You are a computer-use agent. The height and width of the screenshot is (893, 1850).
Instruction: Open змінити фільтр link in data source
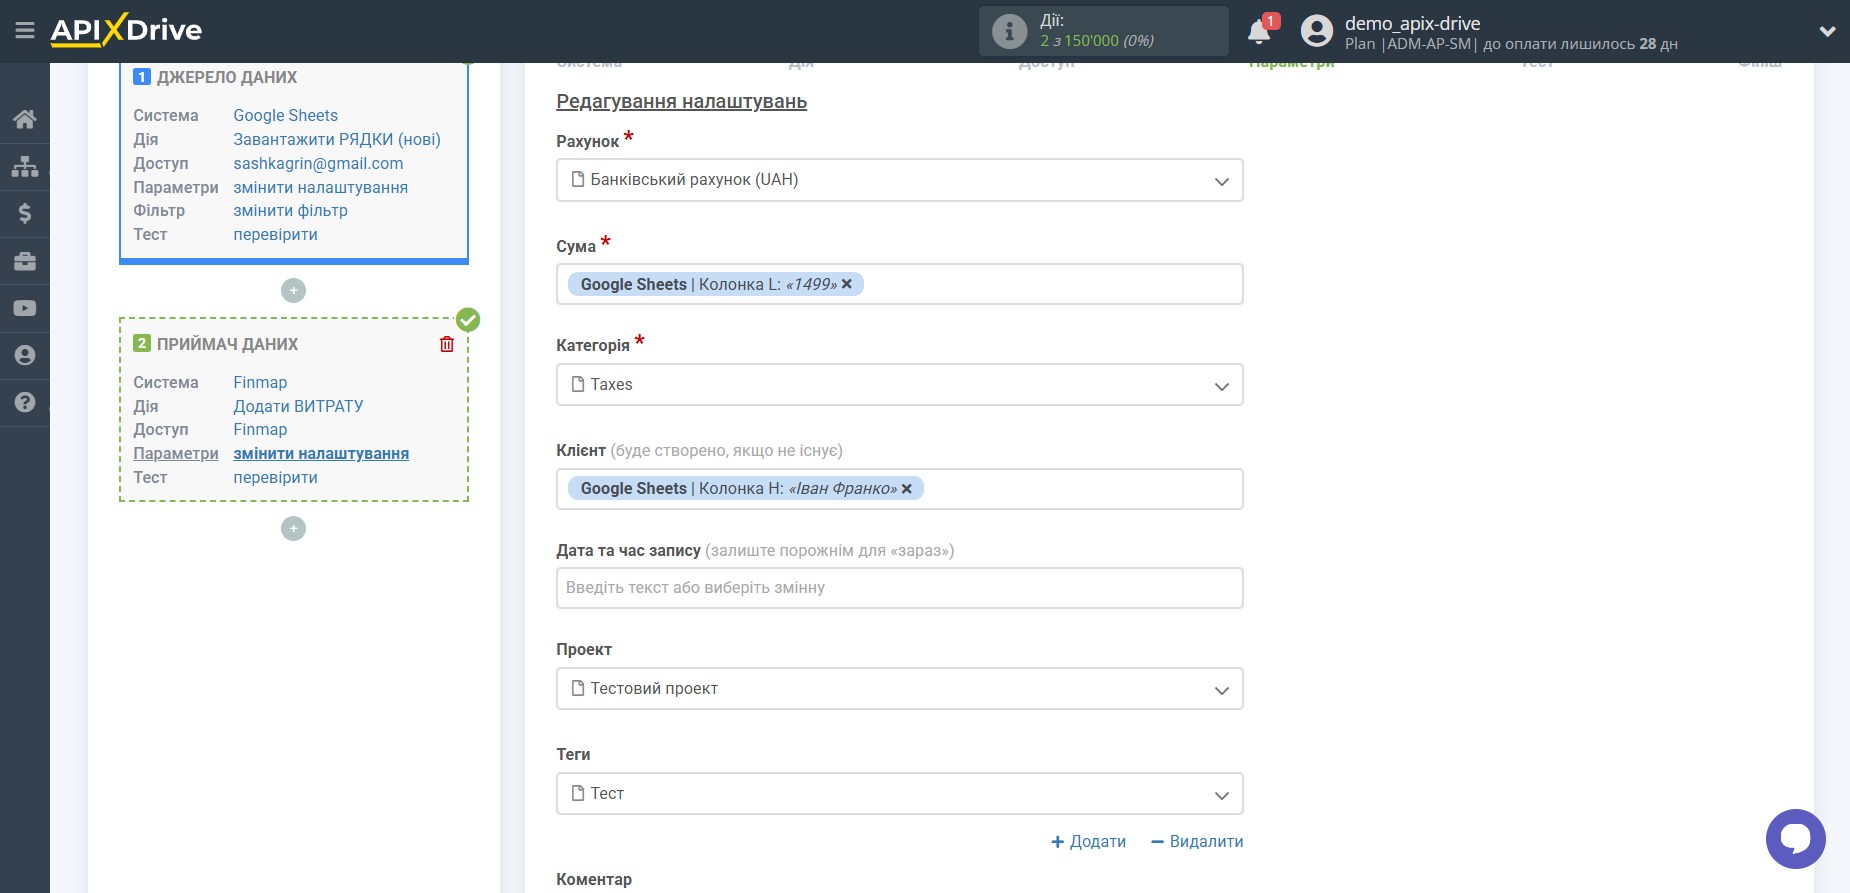pyautogui.click(x=290, y=211)
